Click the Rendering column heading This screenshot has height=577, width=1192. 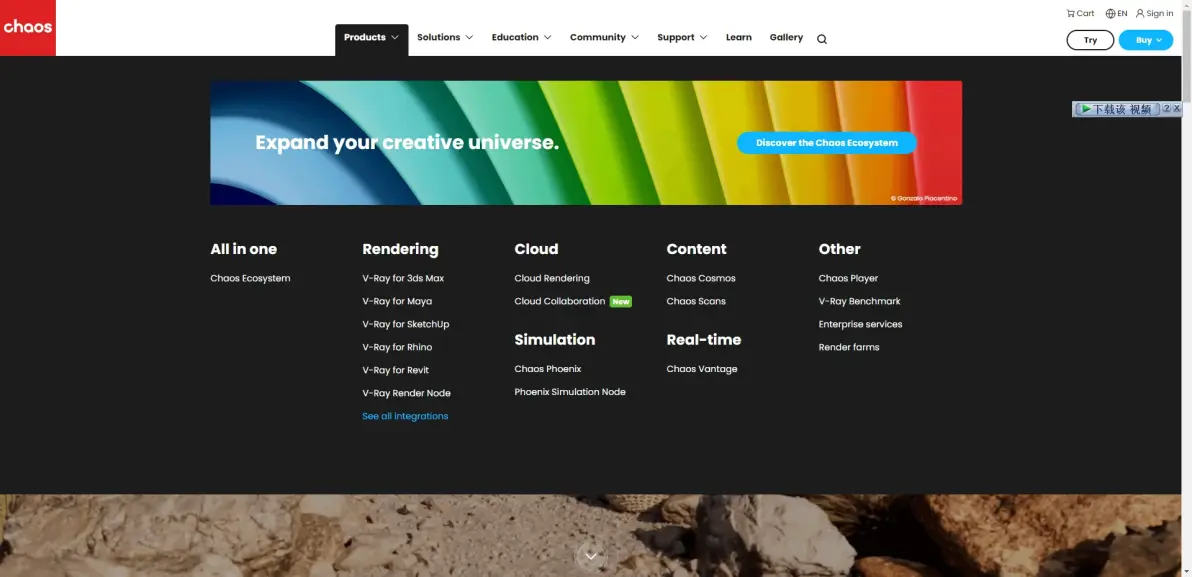401,249
